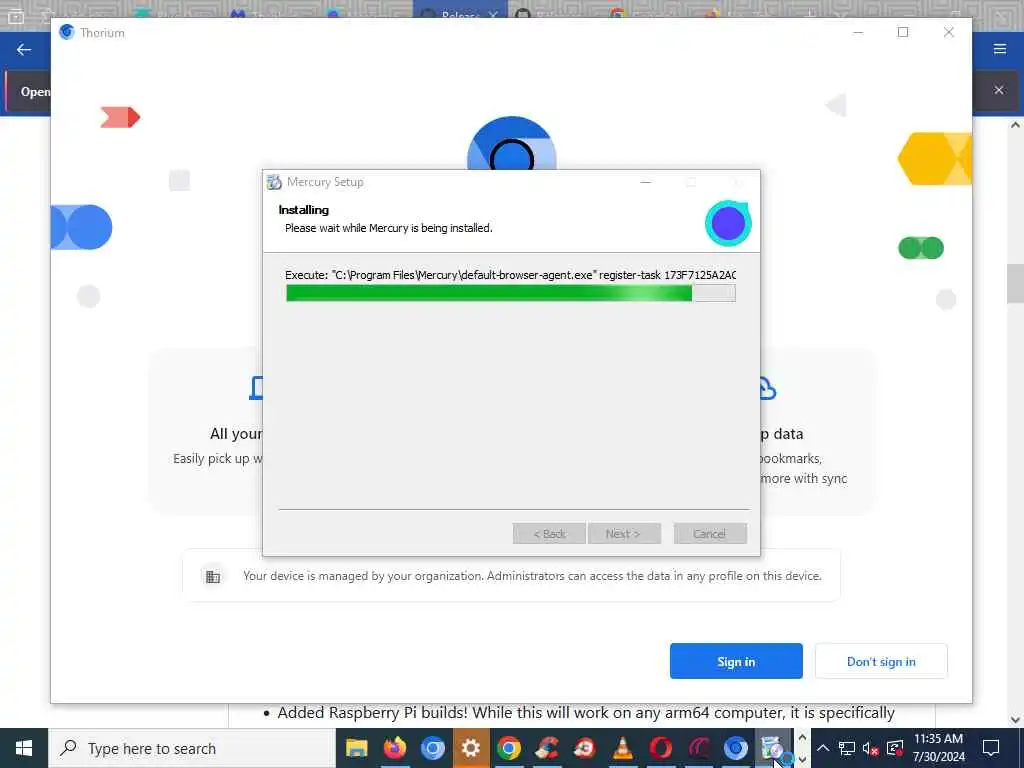This screenshot has height=768, width=1024.
Task: Open Opera from the taskbar
Action: point(660,748)
